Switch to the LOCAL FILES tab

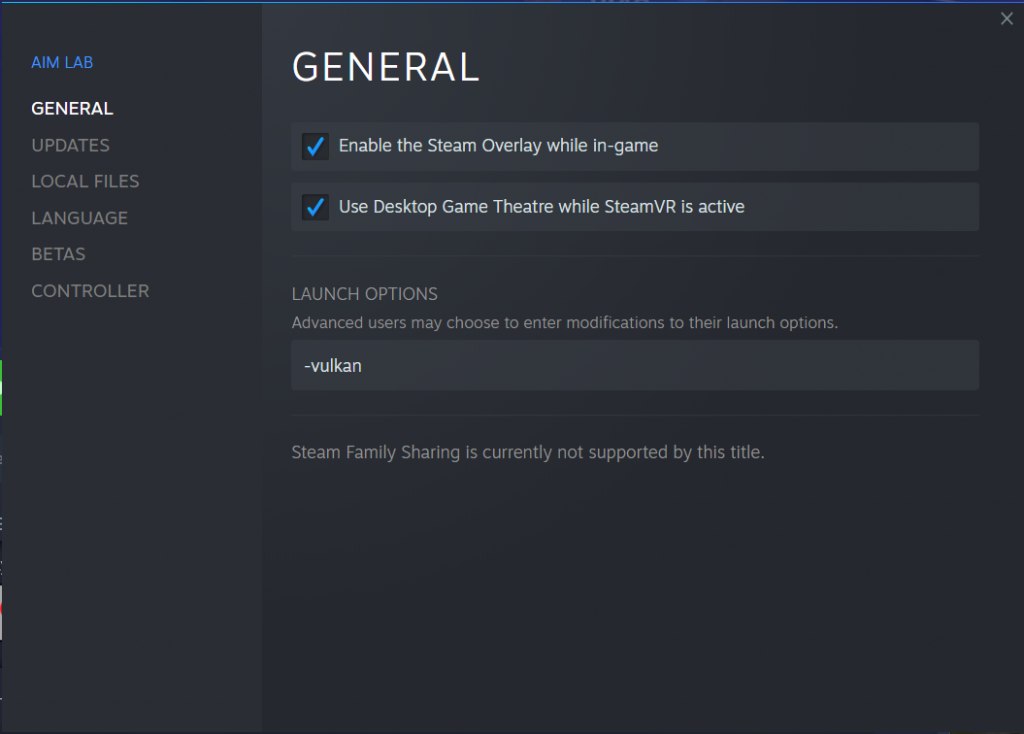point(85,181)
